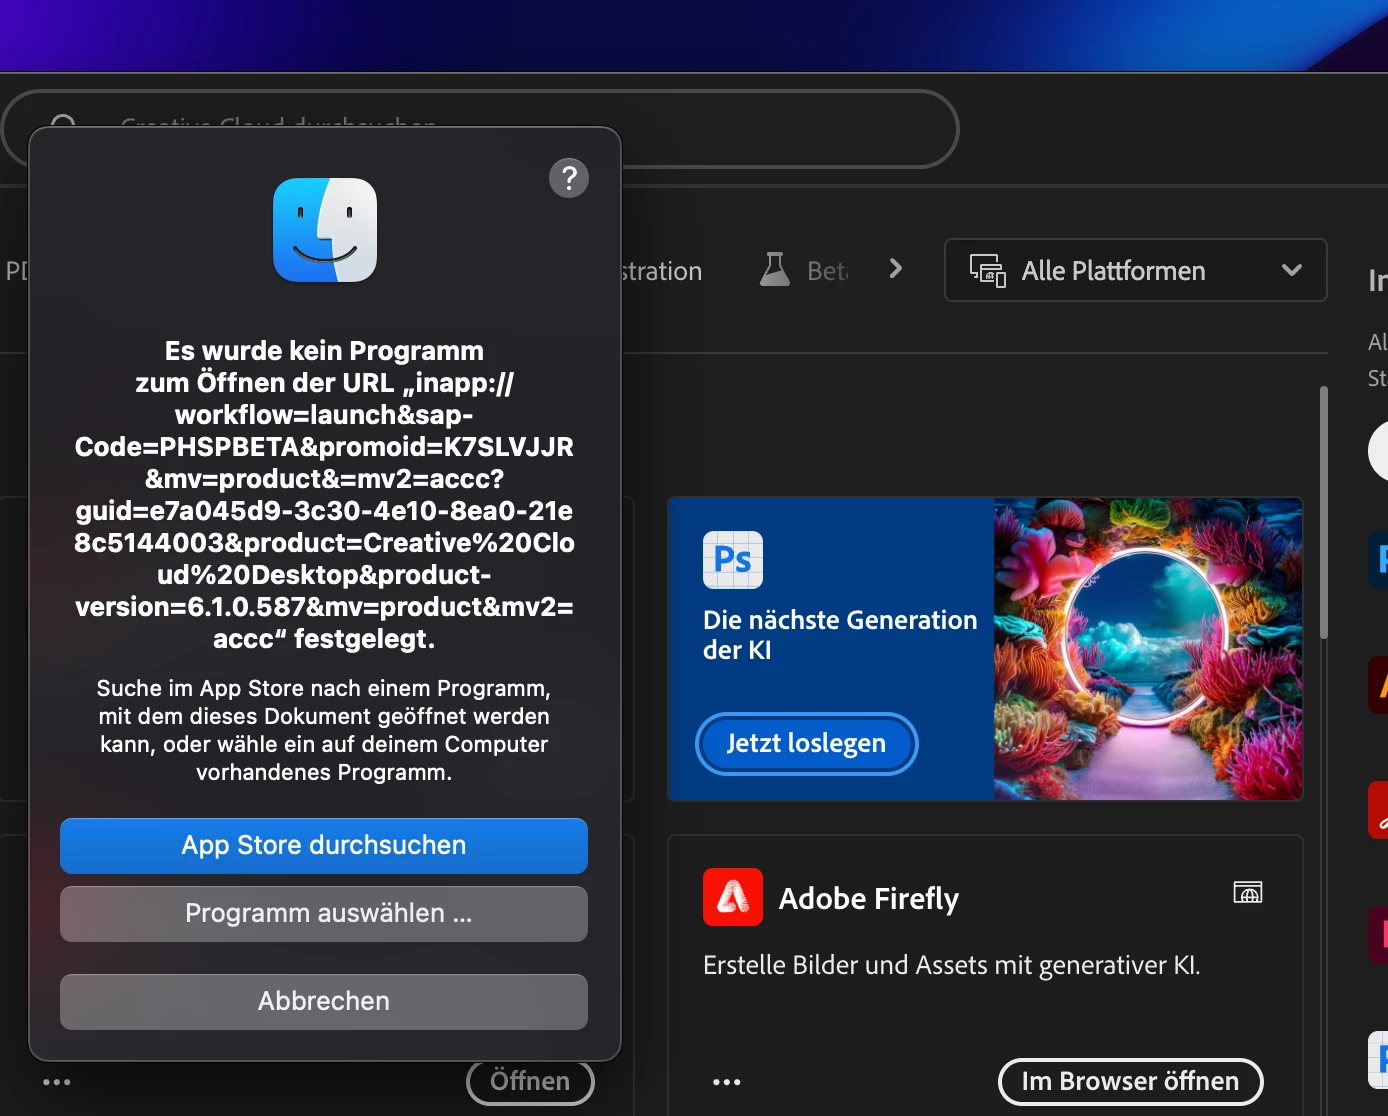This screenshot has width=1388, height=1116.
Task: Click the Finder icon in the dialog
Action: click(x=325, y=230)
